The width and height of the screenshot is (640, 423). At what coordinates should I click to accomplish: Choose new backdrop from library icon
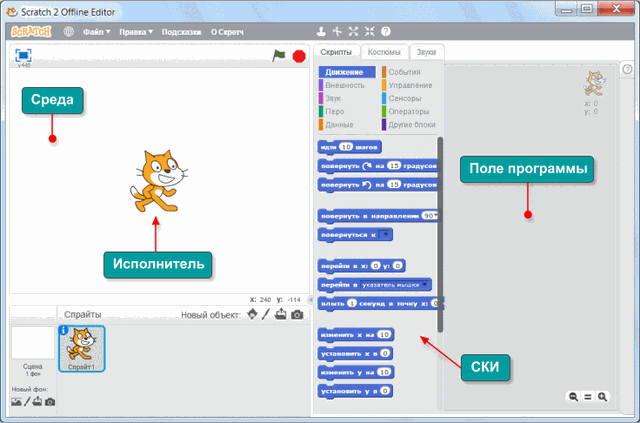point(16,402)
